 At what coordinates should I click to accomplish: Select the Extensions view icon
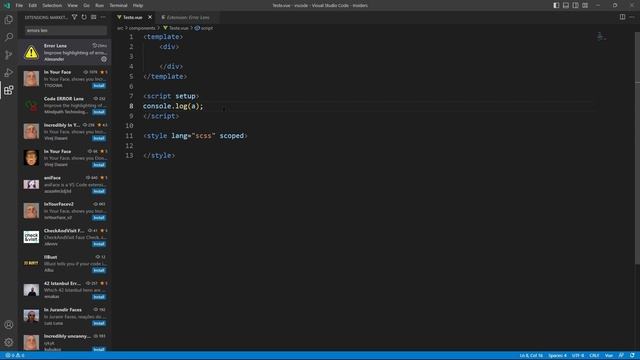pyautogui.click(x=9, y=90)
